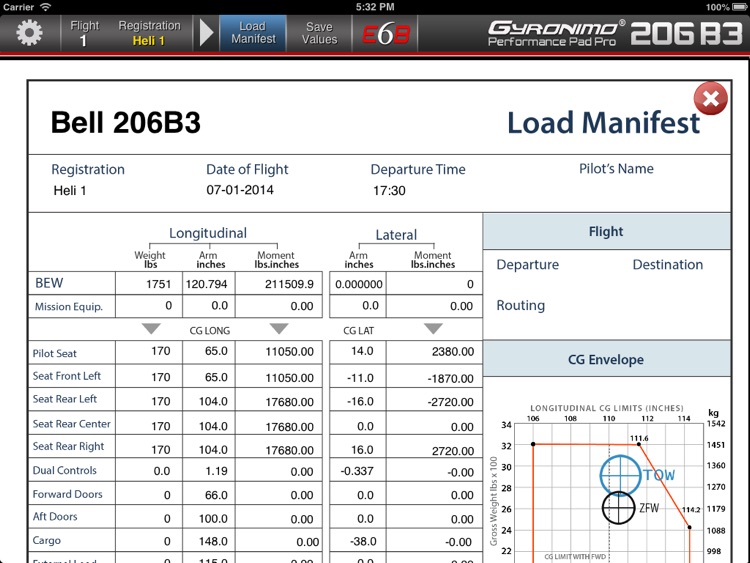
Task: Tap the battery icon in status bar
Action: point(739,7)
